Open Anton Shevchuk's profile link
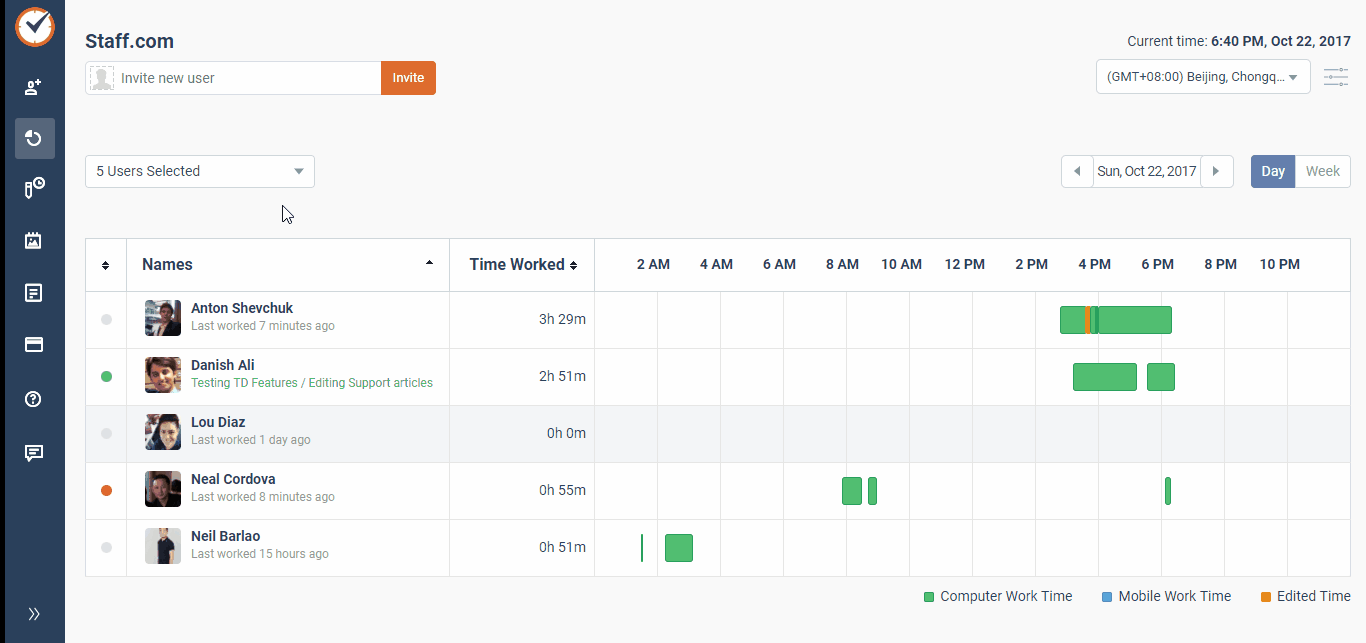 [x=242, y=308]
